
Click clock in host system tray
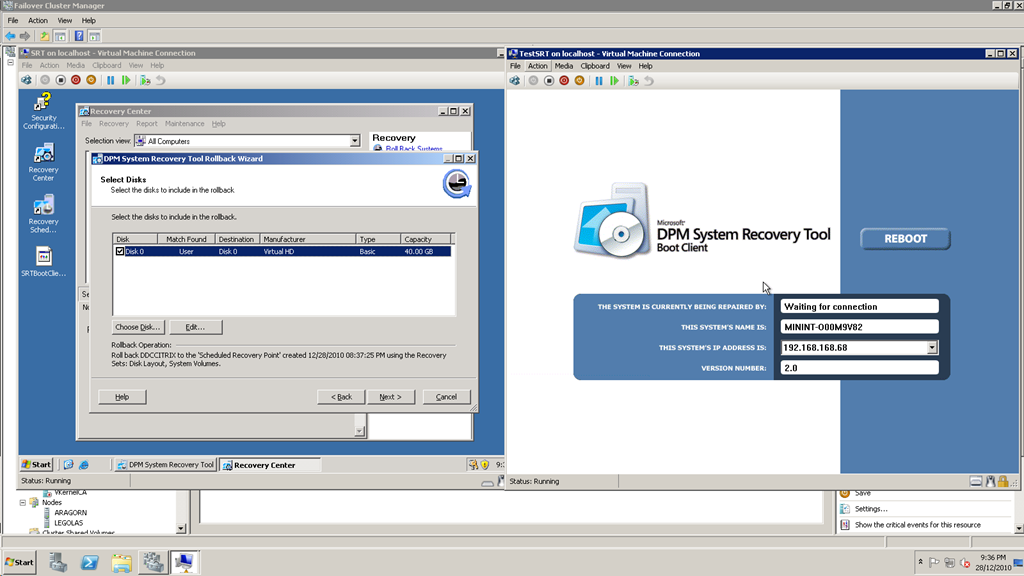pos(993,562)
